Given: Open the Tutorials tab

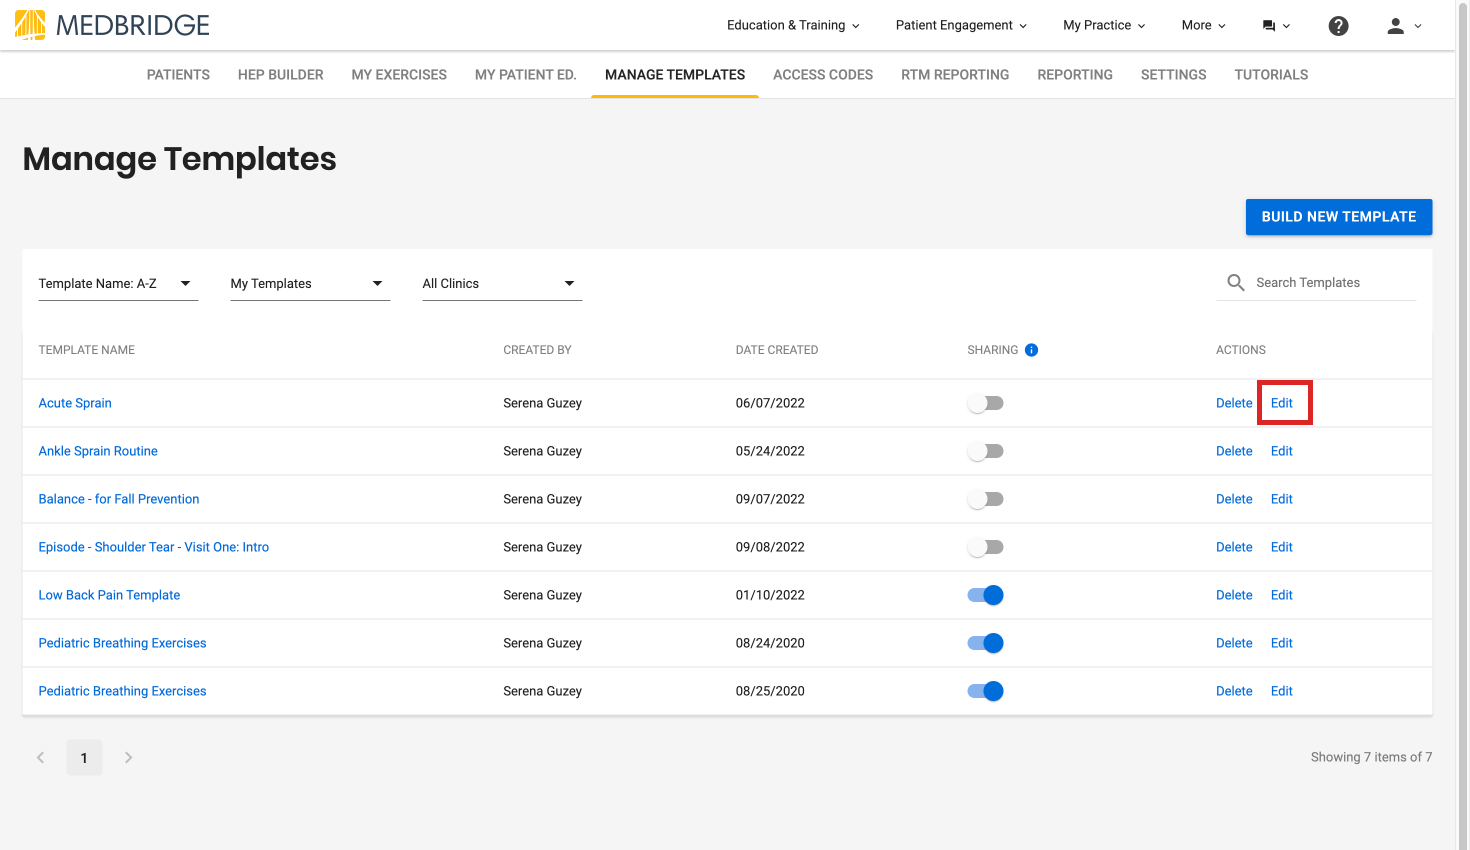Looking at the screenshot, I should [x=1271, y=75].
